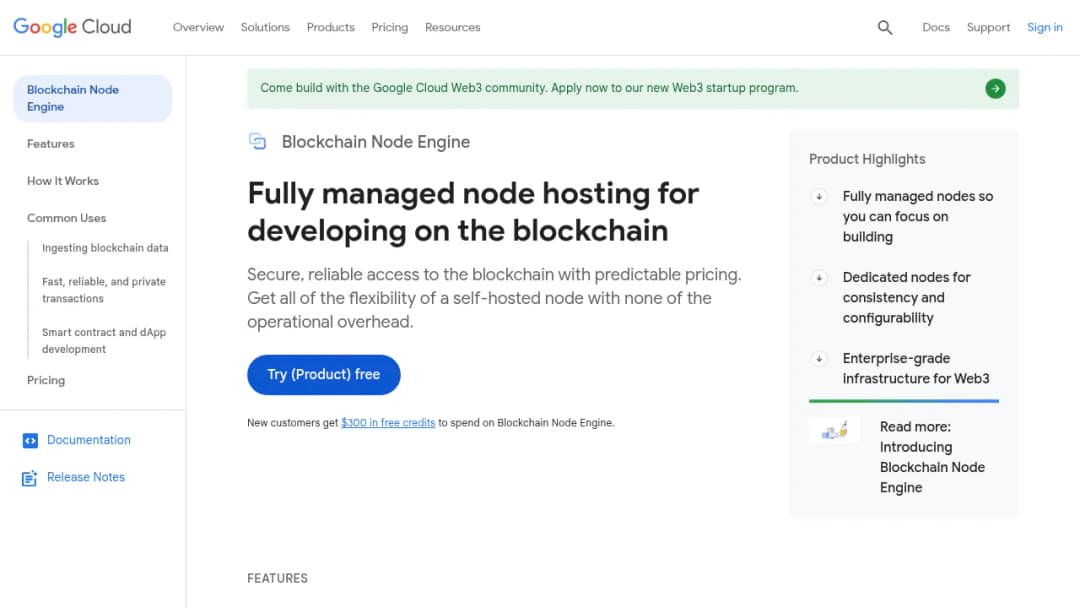Click green arrow in Web3 banner
The image size is (1080, 608).
point(995,88)
